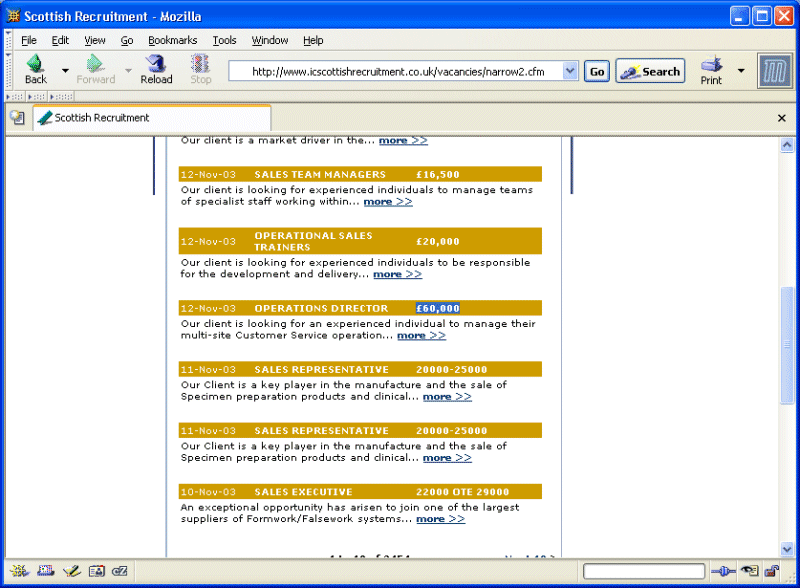Follow 'more >>' link after 'market driver in the...'
This screenshot has width=800, height=588.
[403, 140]
